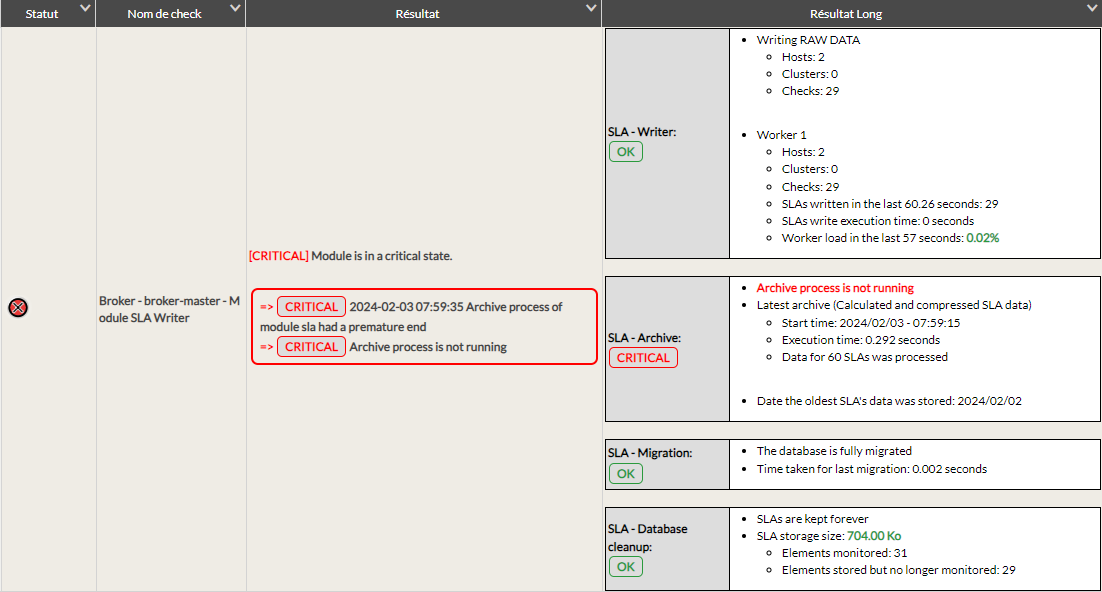Screen dimensions: 1102x592
Task: Click the Résultat Long header label
Action: (x=845, y=14)
